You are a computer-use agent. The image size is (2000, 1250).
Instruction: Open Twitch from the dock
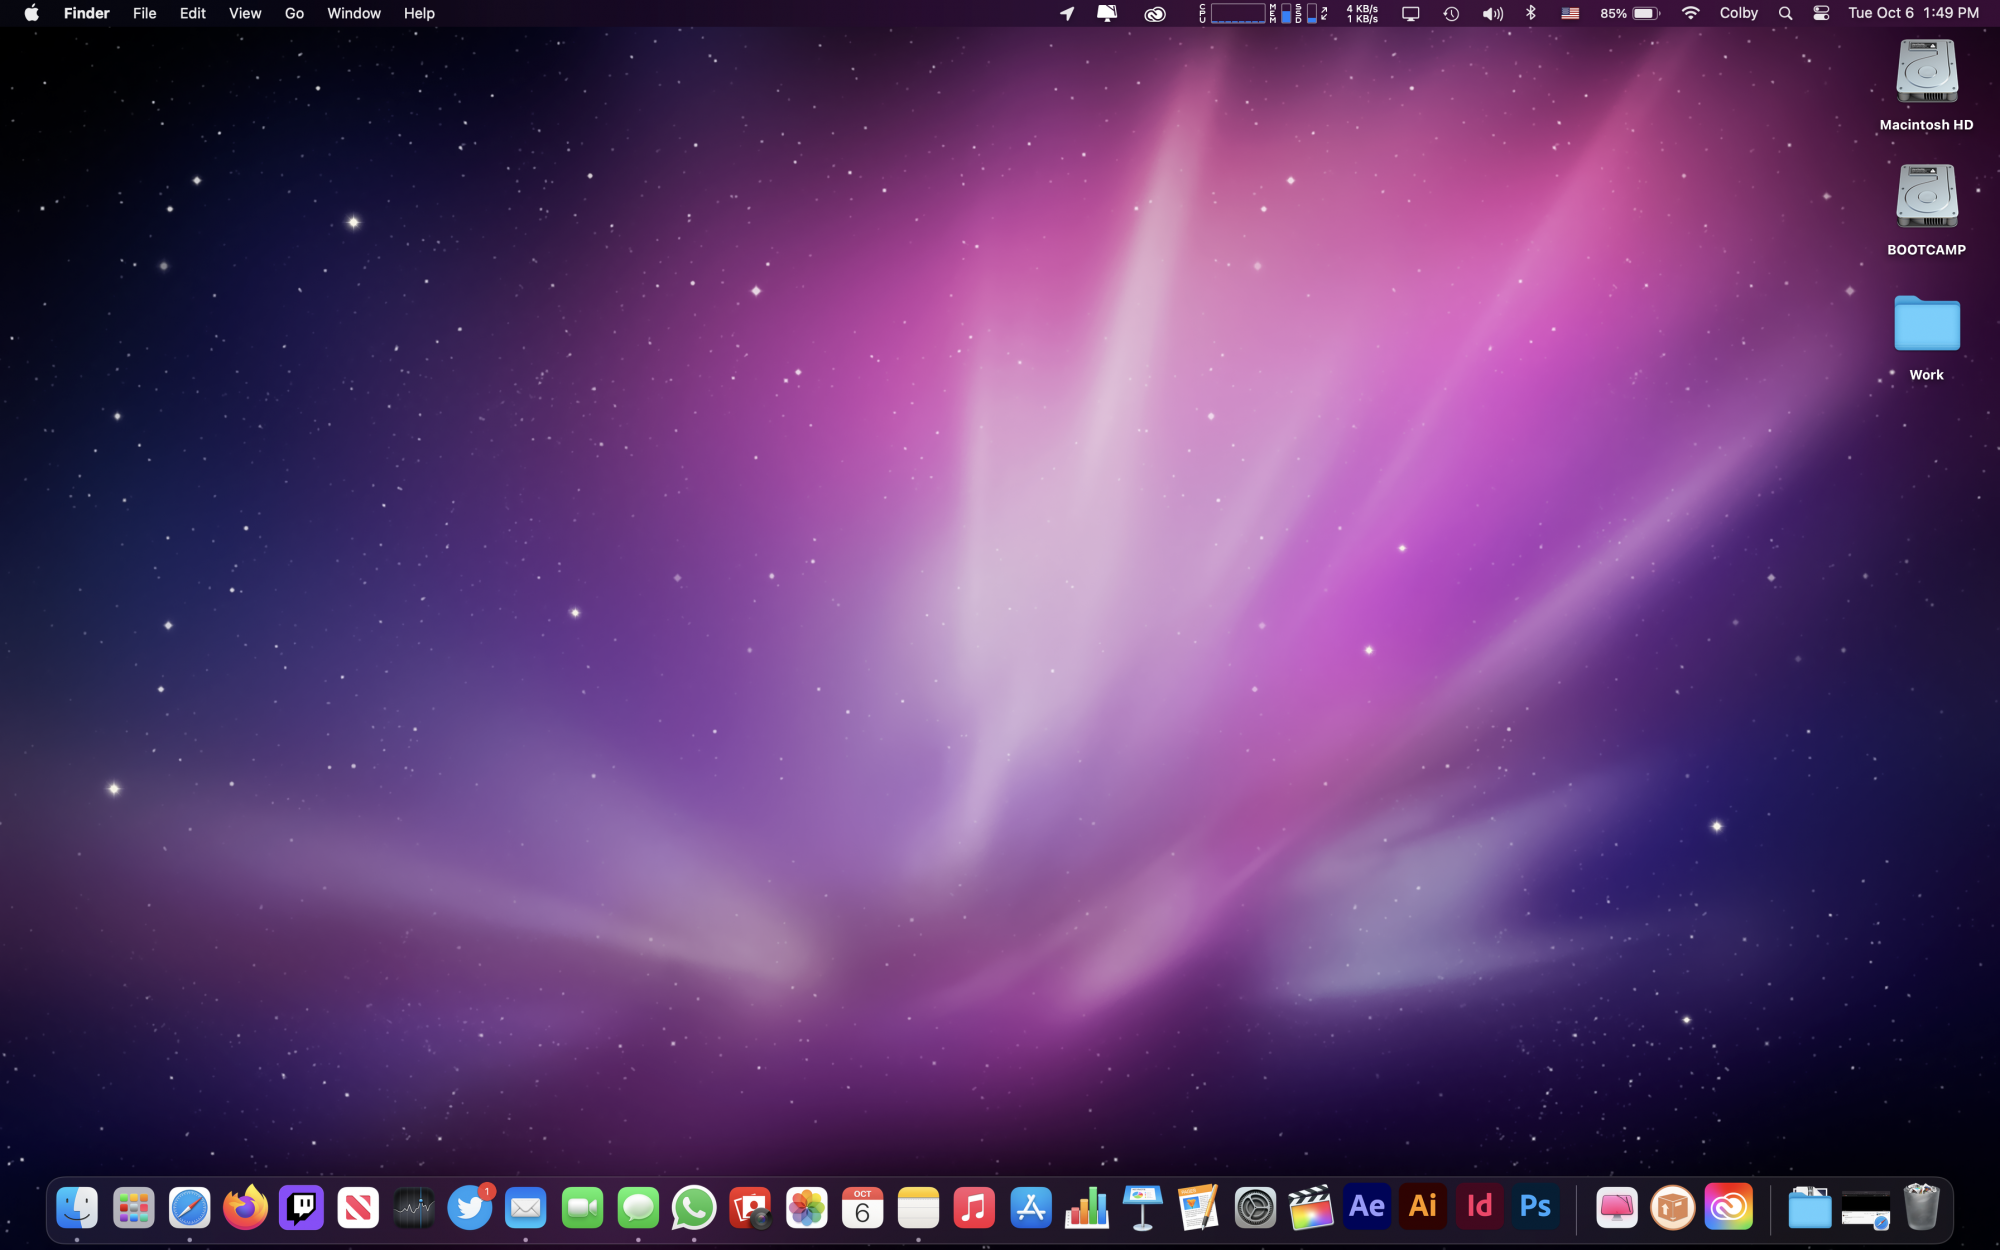click(301, 1208)
